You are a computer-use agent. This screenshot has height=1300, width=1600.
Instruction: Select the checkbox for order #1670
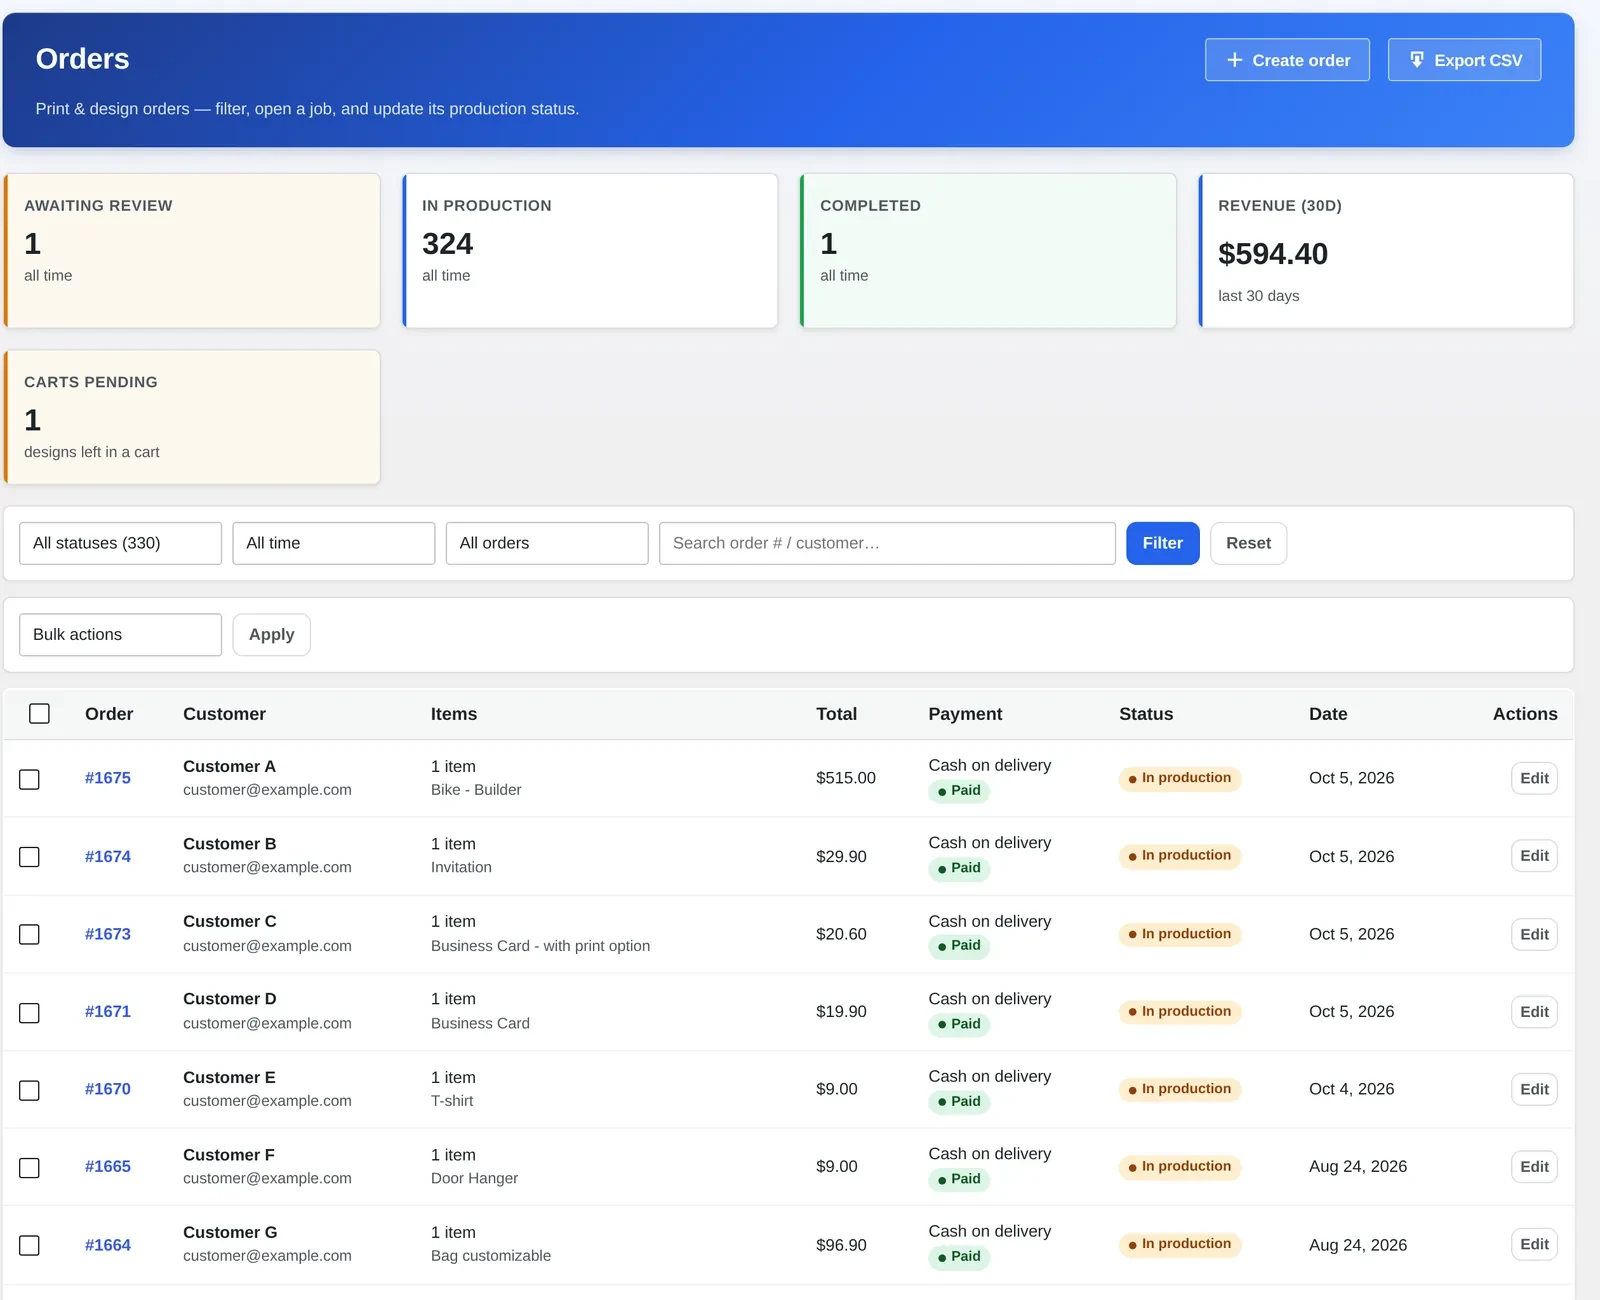30,1090
